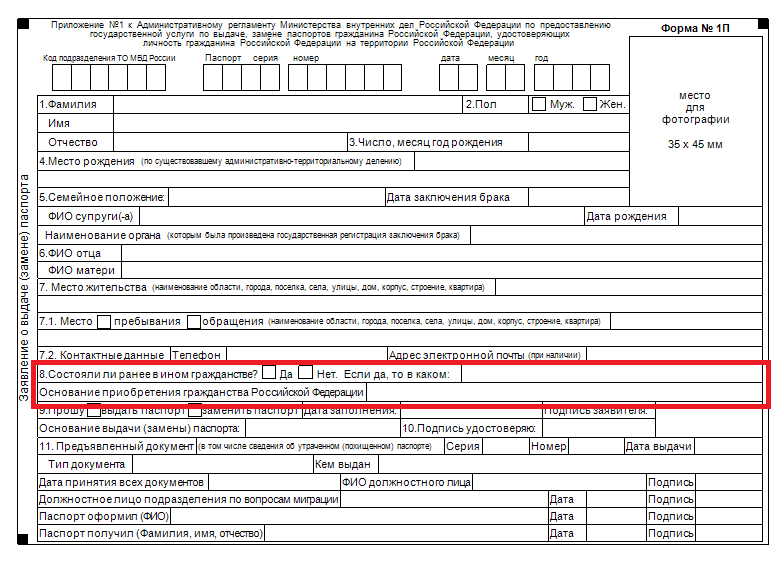Click the photo placeholder 'место для фотографии'
This screenshot has width=783, height=564.
click(x=695, y=120)
